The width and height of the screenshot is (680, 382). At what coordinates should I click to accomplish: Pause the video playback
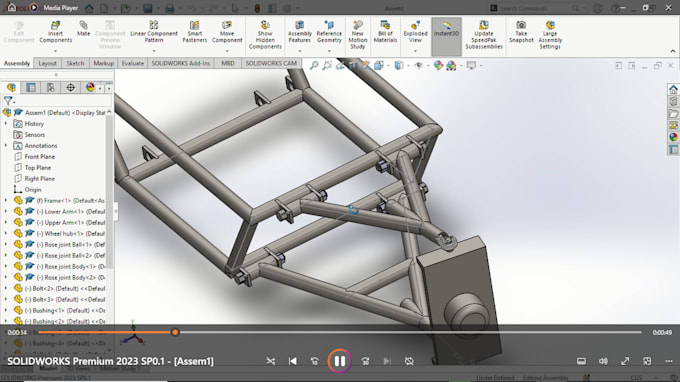coord(340,361)
